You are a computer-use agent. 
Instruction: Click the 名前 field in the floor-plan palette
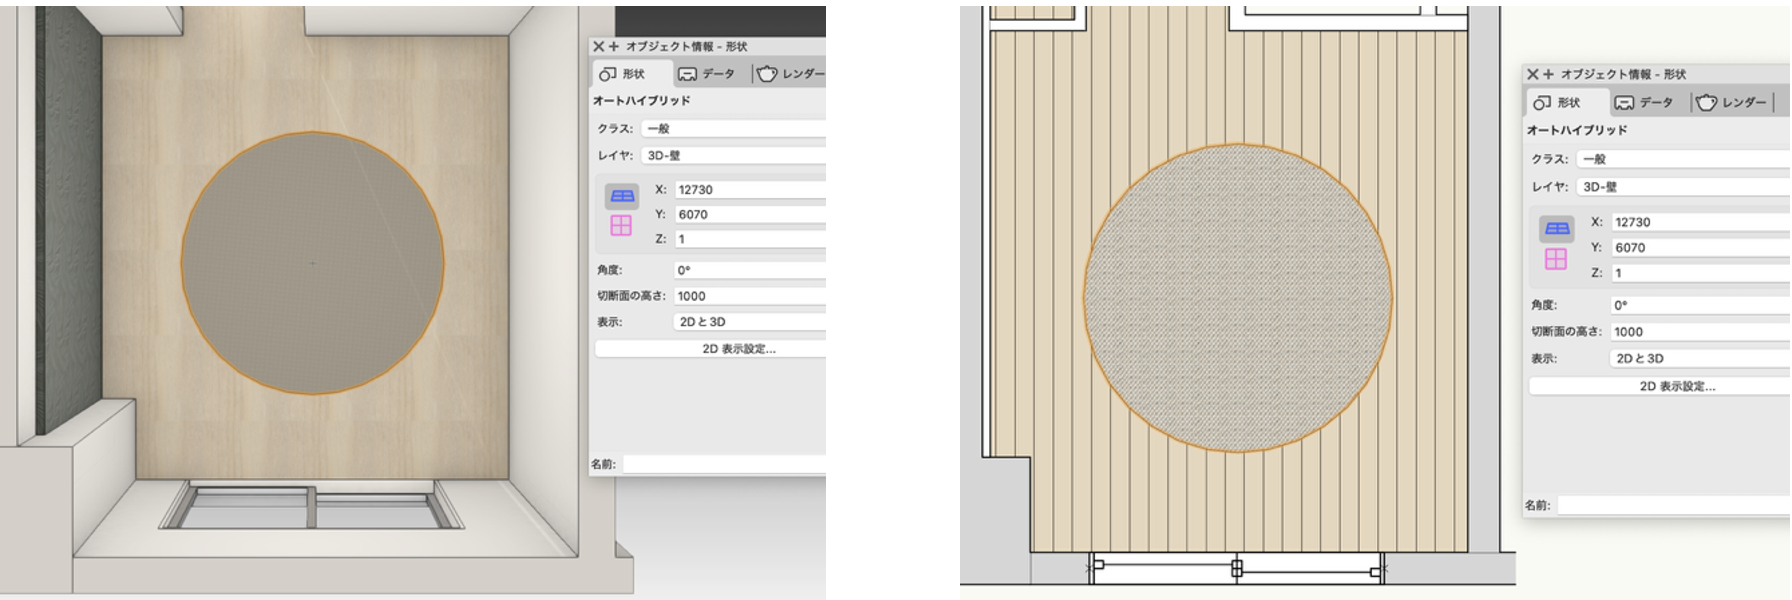click(x=1672, y=506)
